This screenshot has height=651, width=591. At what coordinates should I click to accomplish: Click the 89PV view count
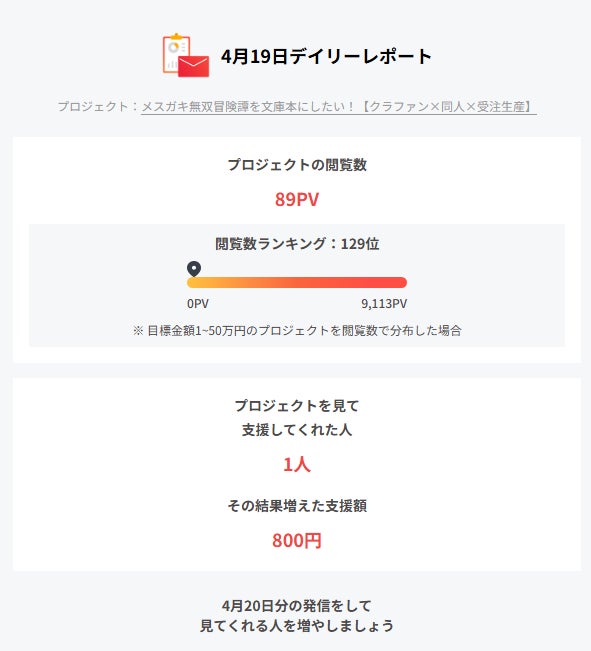(297, 199)
